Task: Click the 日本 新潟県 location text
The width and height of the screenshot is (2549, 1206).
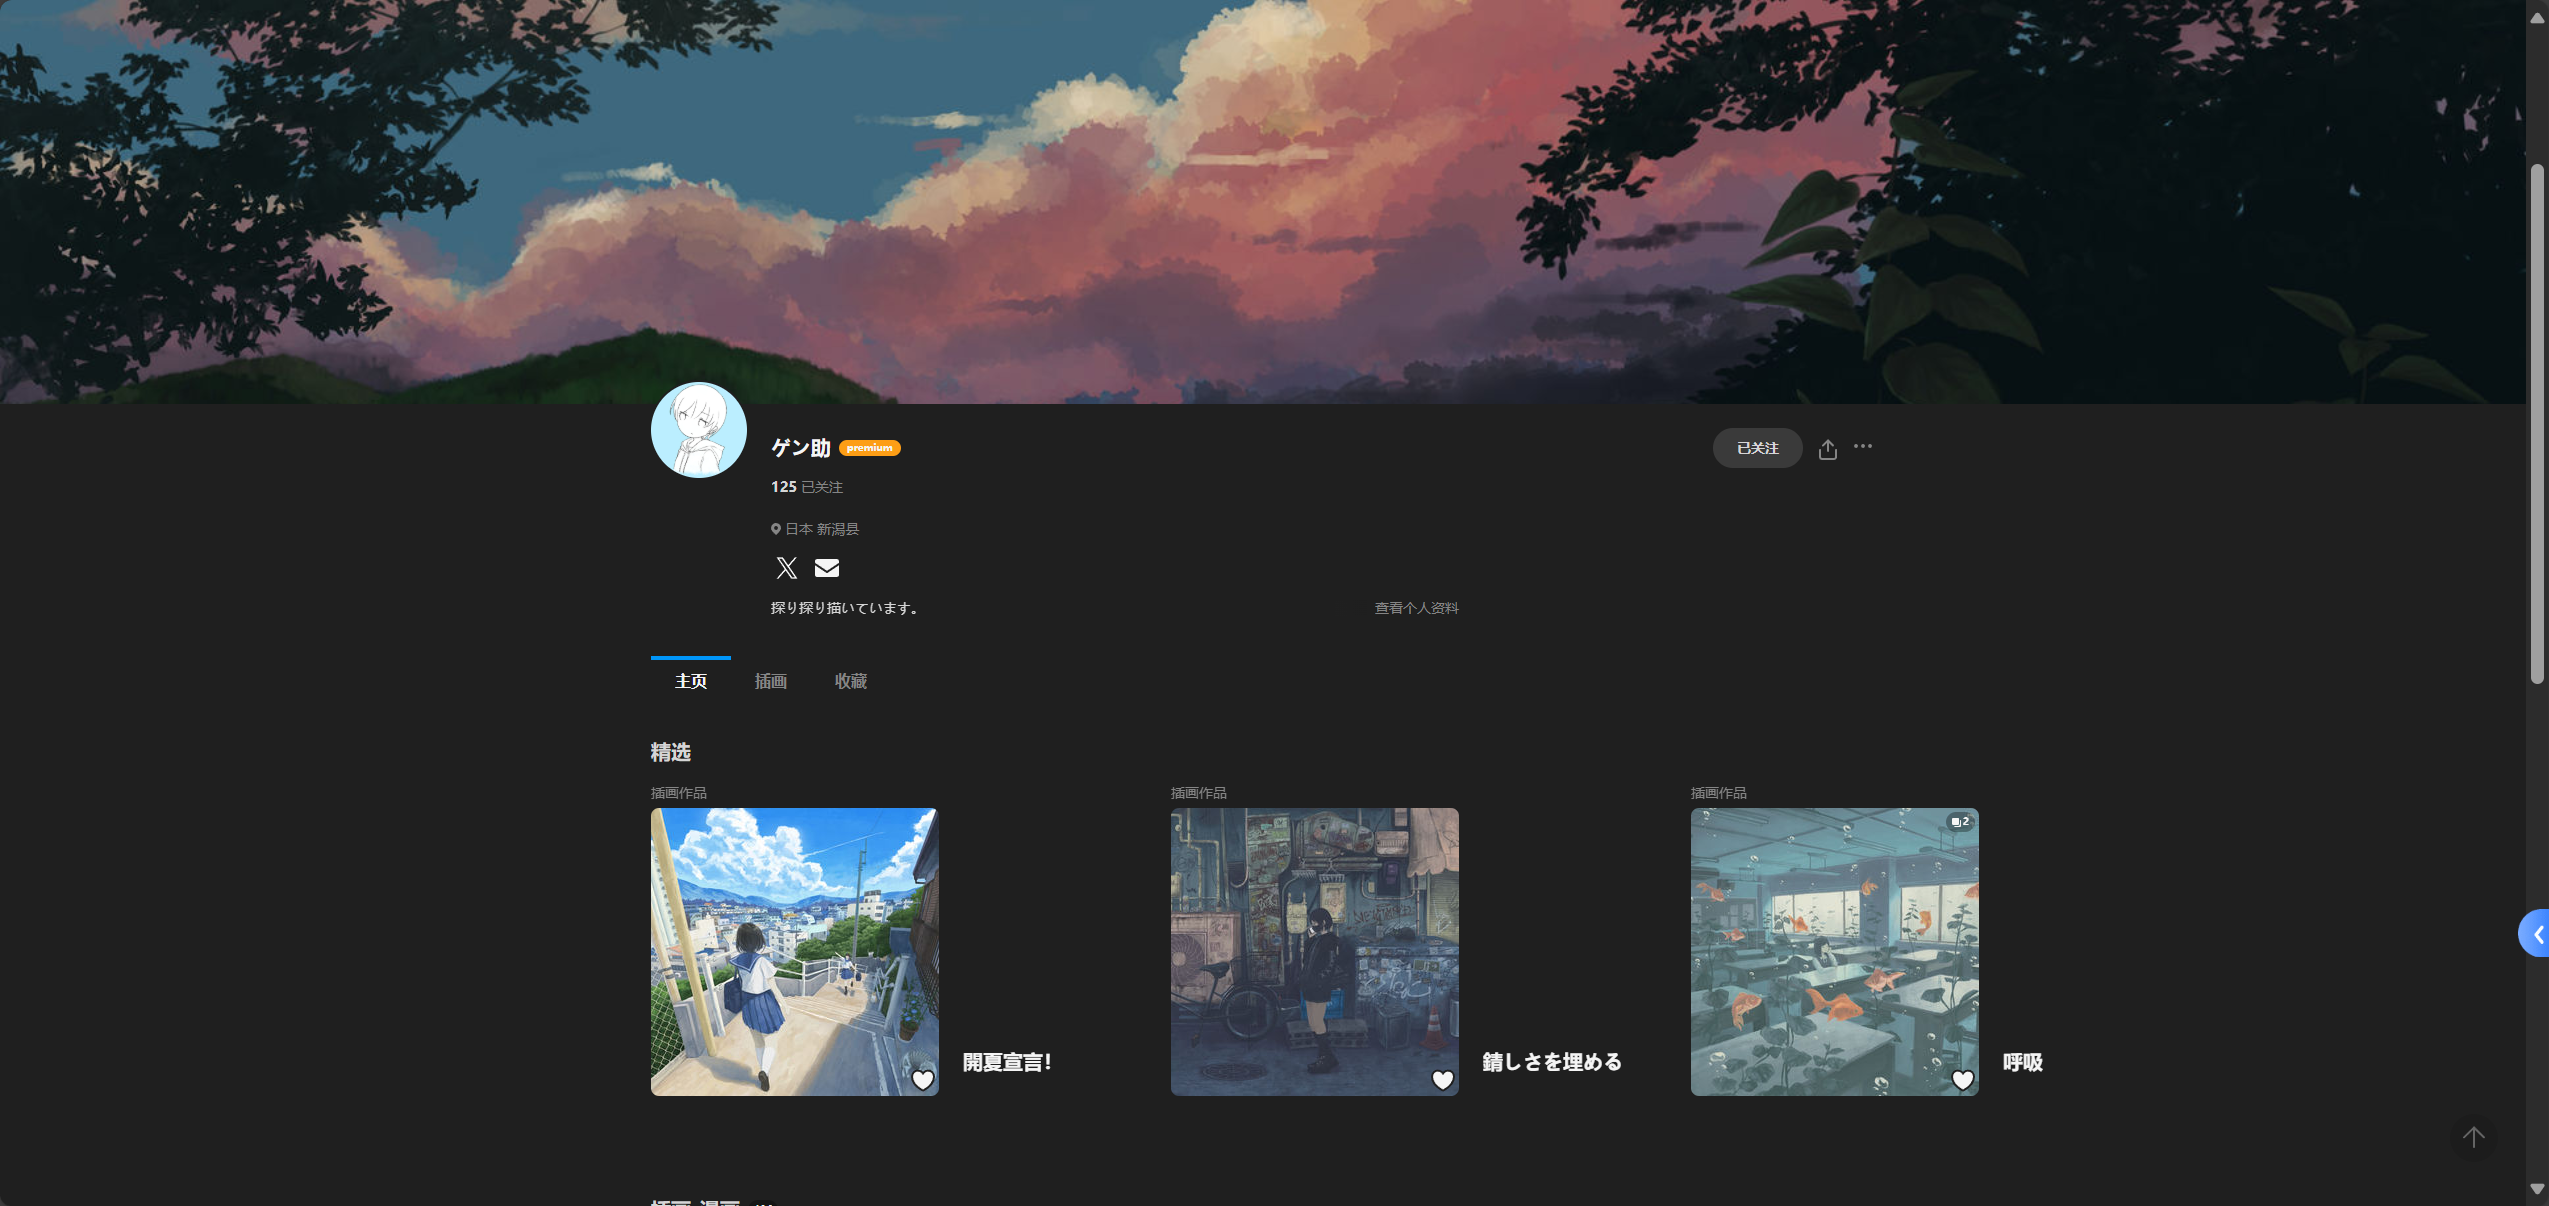Action: pos(822,529)
